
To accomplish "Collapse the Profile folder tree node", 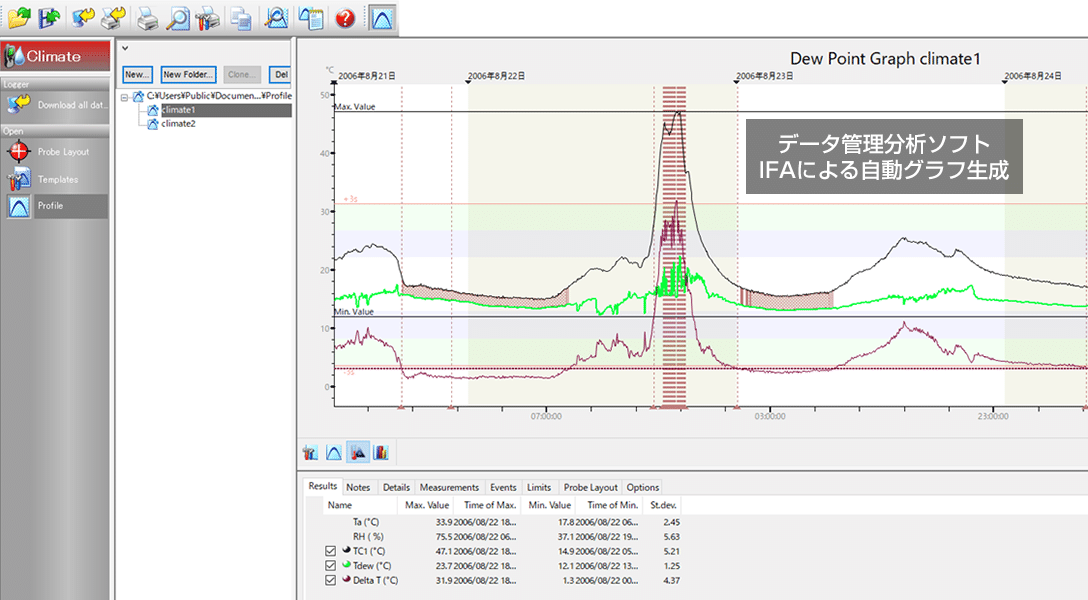I will click(x=125, y=97).
